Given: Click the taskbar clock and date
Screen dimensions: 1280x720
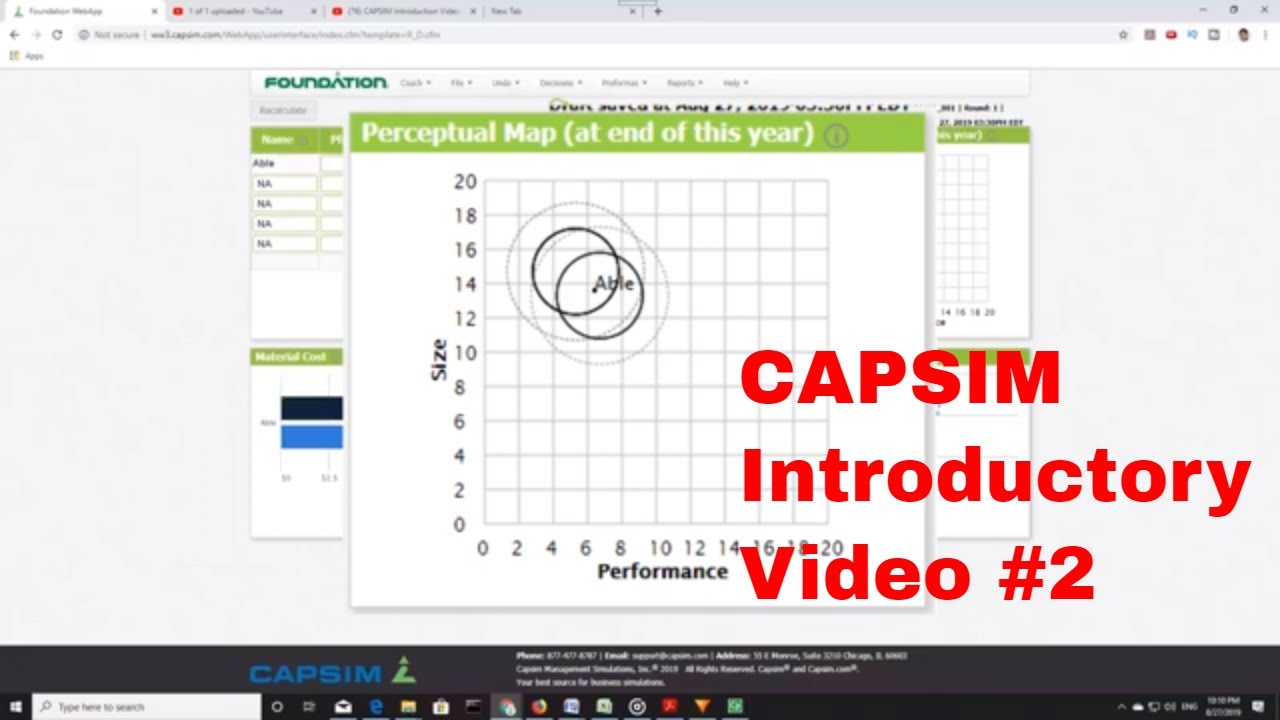Looking at the screenshot, I should (x=1221, y=707).
